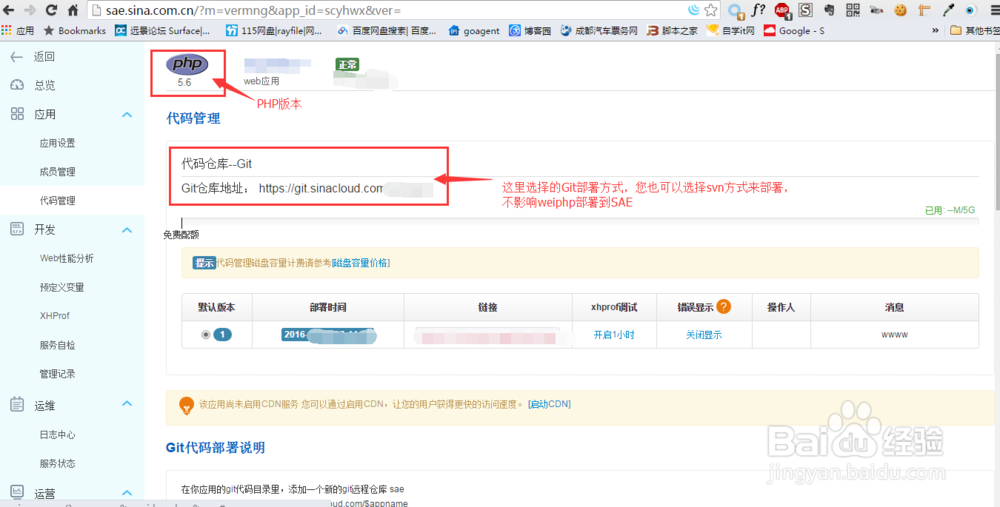Open the Bookmarks folder in bookmarks bar
This screenshot has height=507, width=1000.
pos(75,31)
